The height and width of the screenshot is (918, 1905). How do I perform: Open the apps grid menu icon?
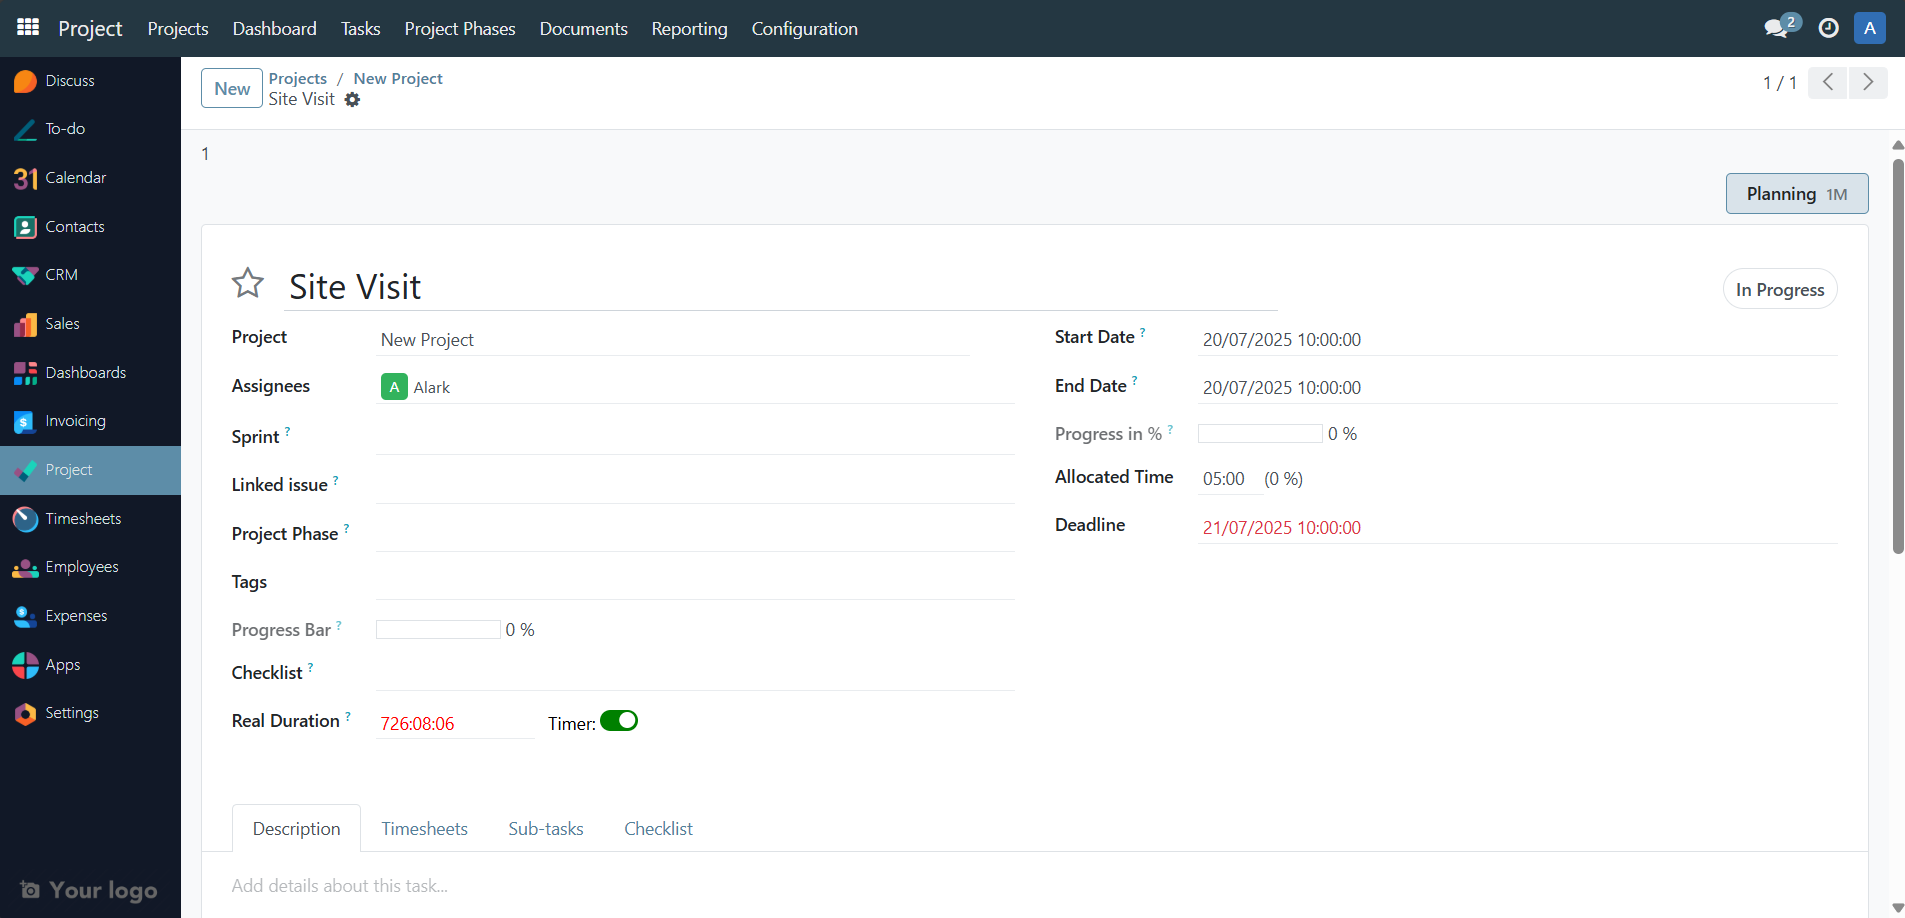(x=28, y=28)
